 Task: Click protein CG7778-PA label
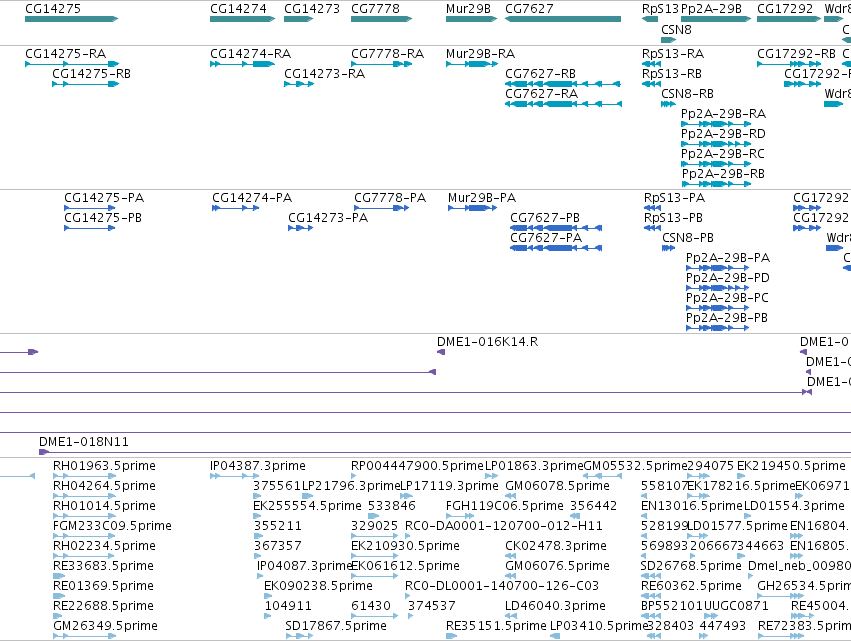390,198
